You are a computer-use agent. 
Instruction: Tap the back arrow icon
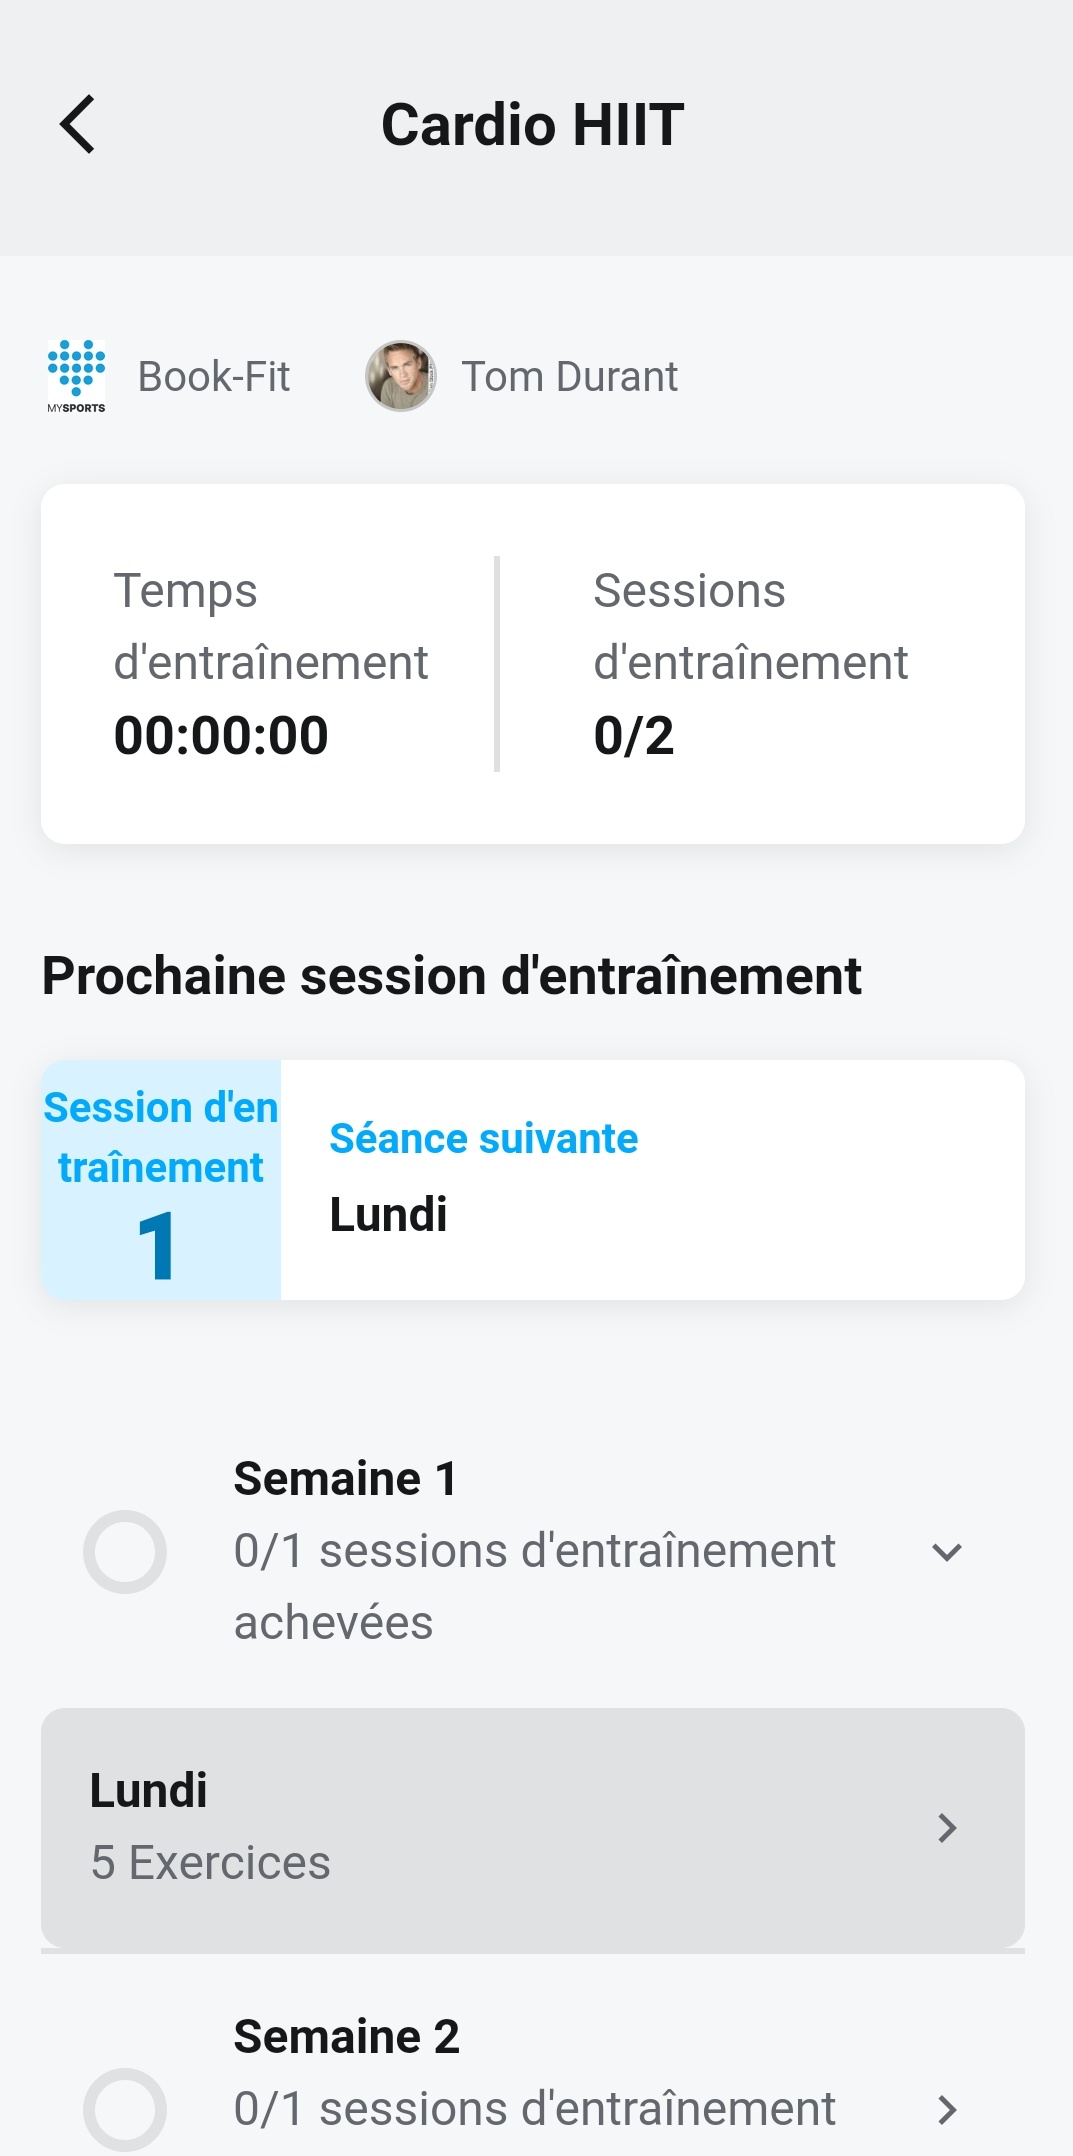[x=77, y=124]
